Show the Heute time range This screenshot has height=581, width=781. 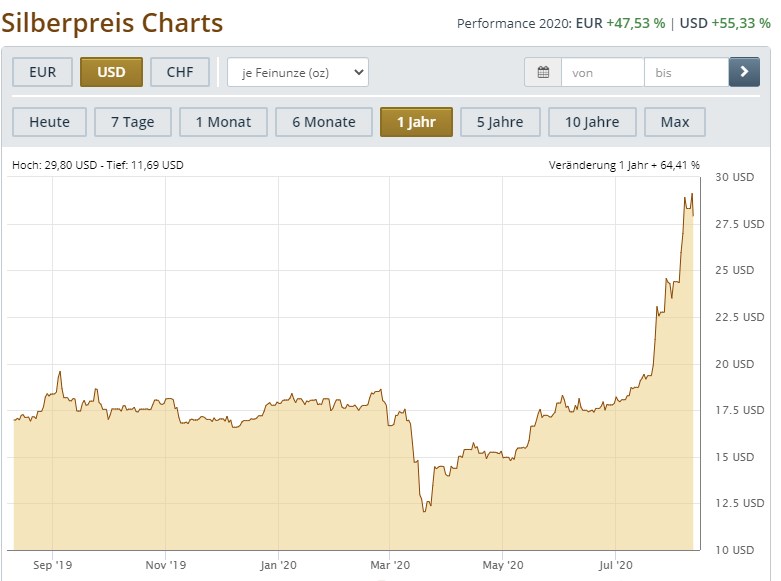click(49, 122)
